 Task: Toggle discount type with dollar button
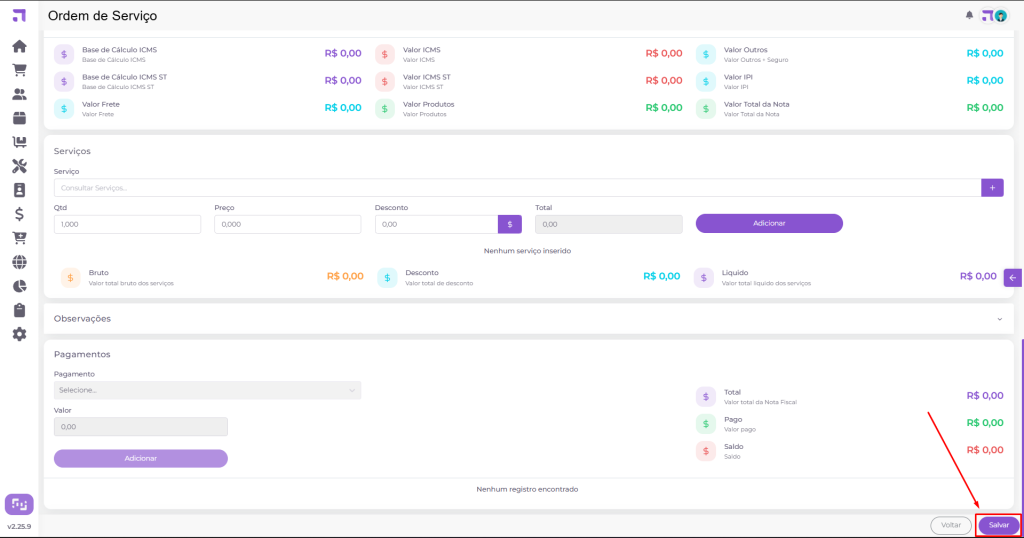(x=510, y=224)
